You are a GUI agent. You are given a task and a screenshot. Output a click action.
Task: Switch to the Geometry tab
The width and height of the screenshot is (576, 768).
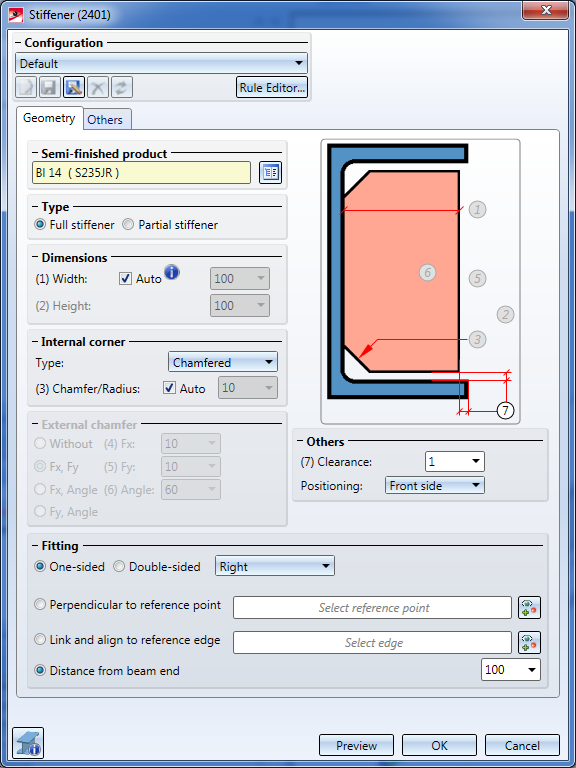(x=49, y=118)
